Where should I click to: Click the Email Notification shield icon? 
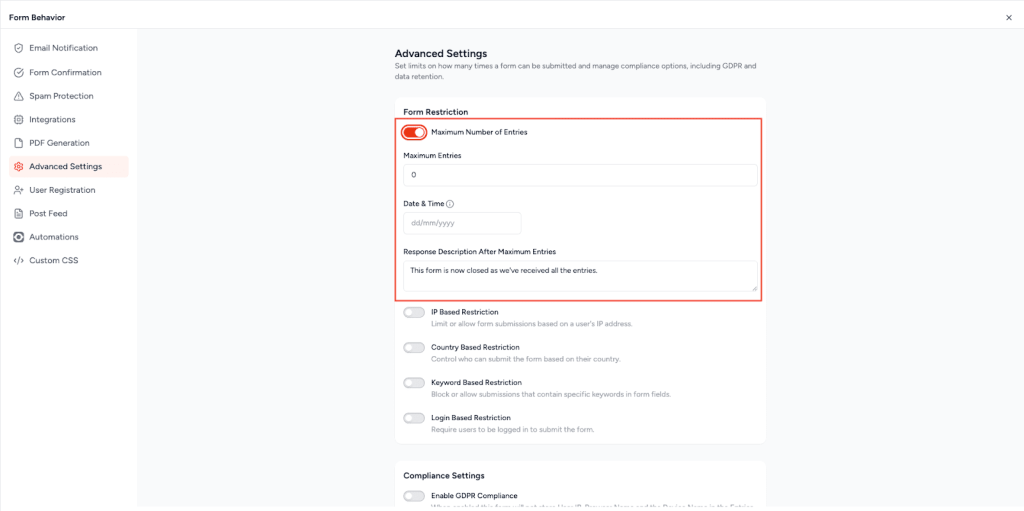18,48
